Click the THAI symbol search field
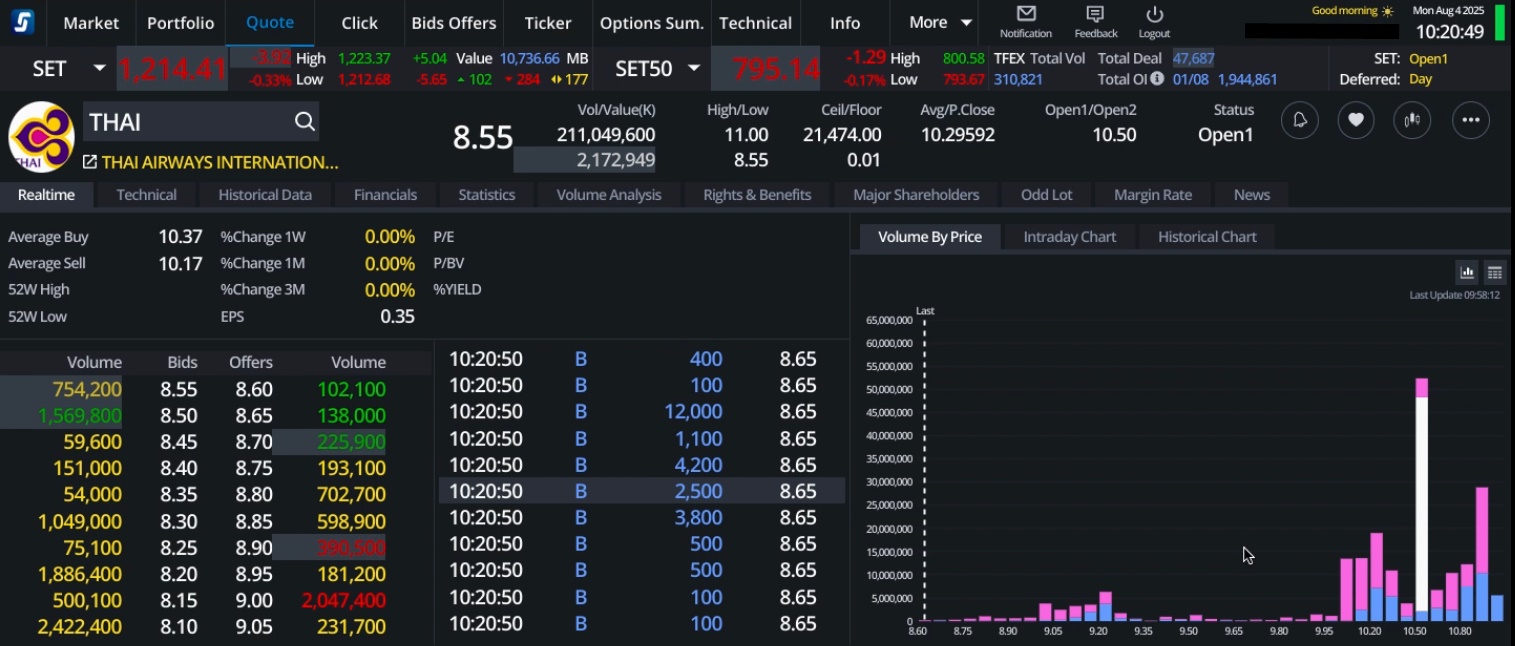Viewport: 1515px width, 646px height. point(200,122)
